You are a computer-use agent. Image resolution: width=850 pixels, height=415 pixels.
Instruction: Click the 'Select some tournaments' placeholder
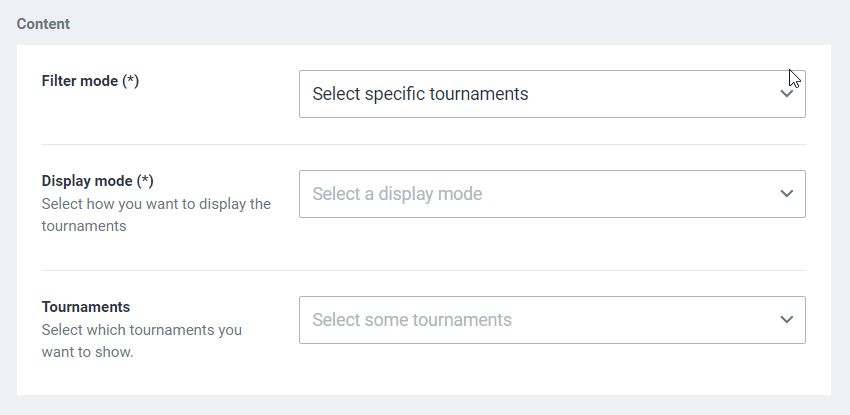[x=412, y=320]
